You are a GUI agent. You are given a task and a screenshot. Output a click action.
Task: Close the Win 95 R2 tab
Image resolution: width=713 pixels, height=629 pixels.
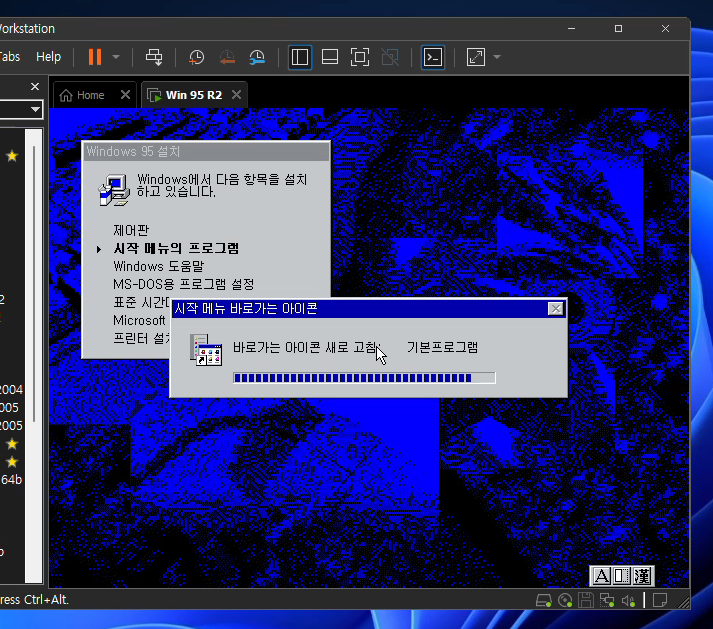(x=236, y=95)
